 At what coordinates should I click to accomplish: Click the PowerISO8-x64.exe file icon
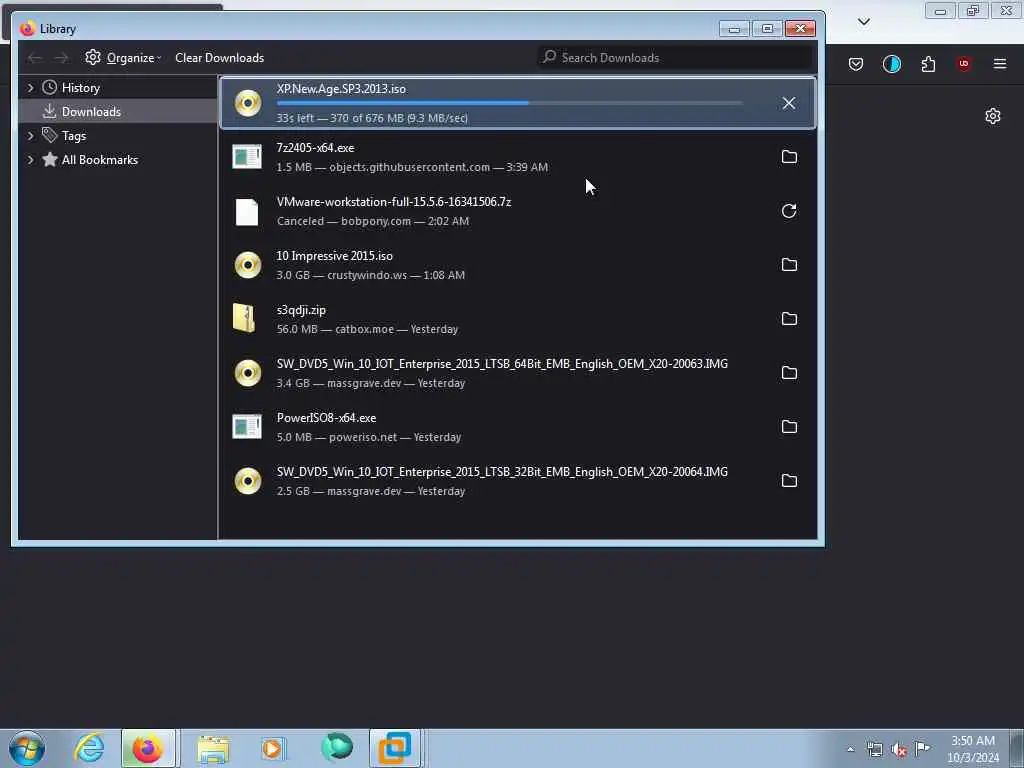pos(247,426)
